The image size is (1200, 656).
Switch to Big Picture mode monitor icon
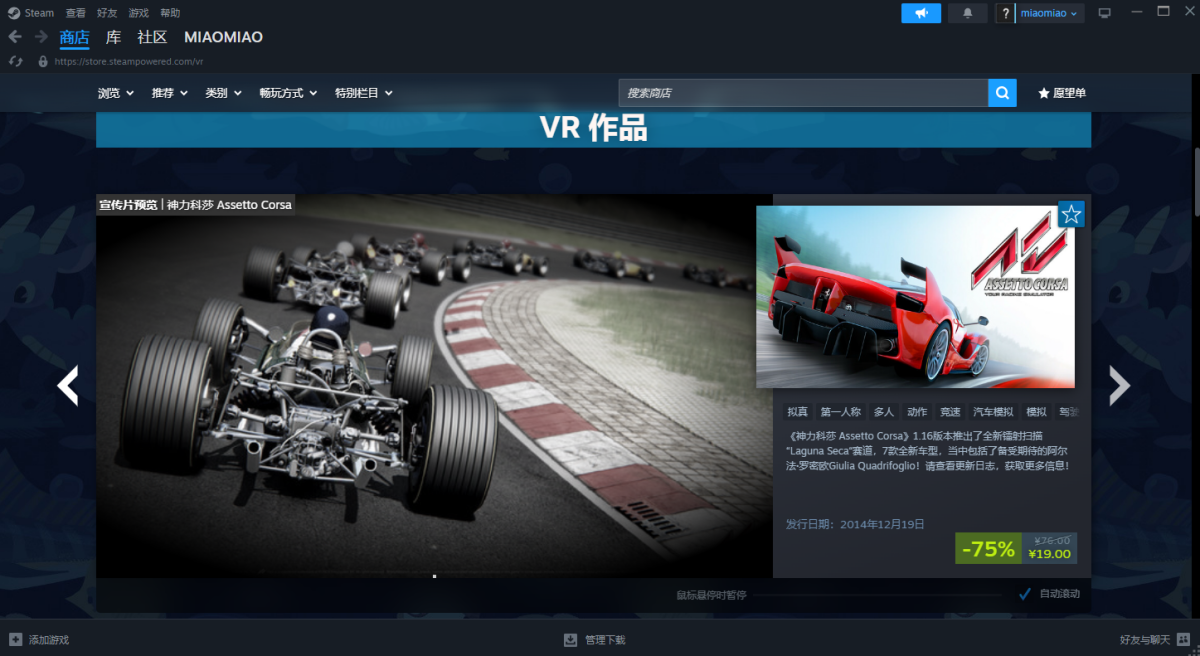click(1104, 13)
